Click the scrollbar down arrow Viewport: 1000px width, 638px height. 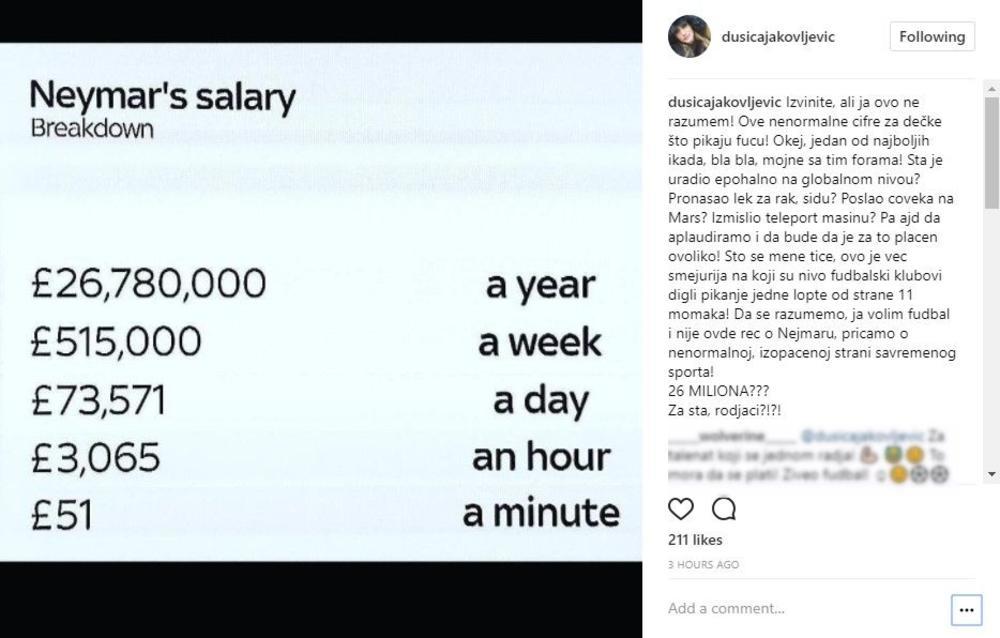(x=992, y=474)
